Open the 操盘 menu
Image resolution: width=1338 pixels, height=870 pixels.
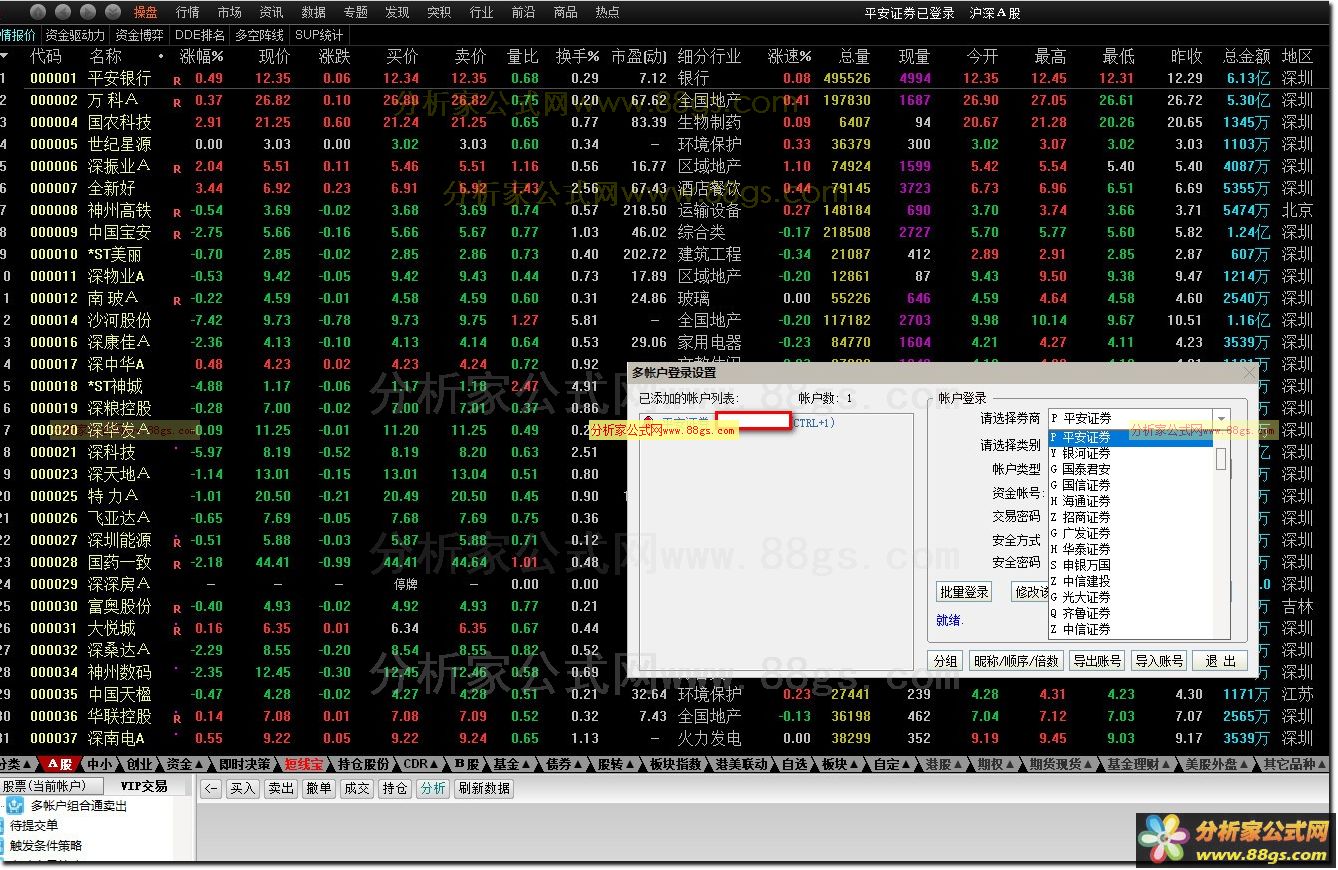(x=146, y=12)
